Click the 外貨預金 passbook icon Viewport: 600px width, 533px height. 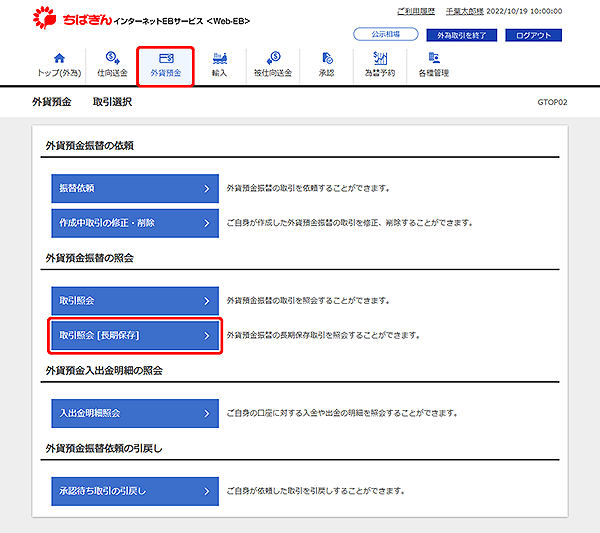166,58
